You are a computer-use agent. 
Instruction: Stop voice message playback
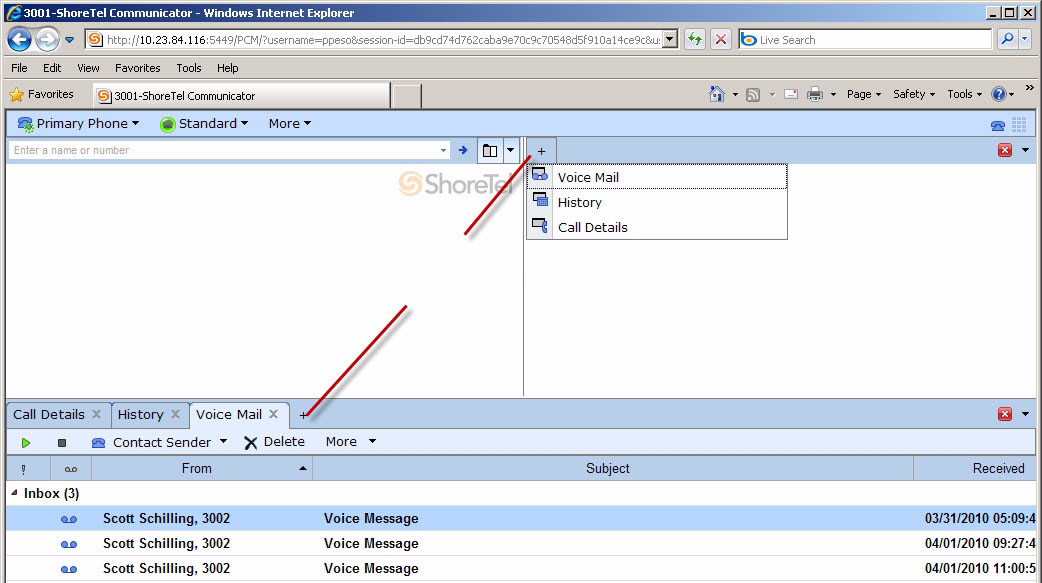point(62,443)
